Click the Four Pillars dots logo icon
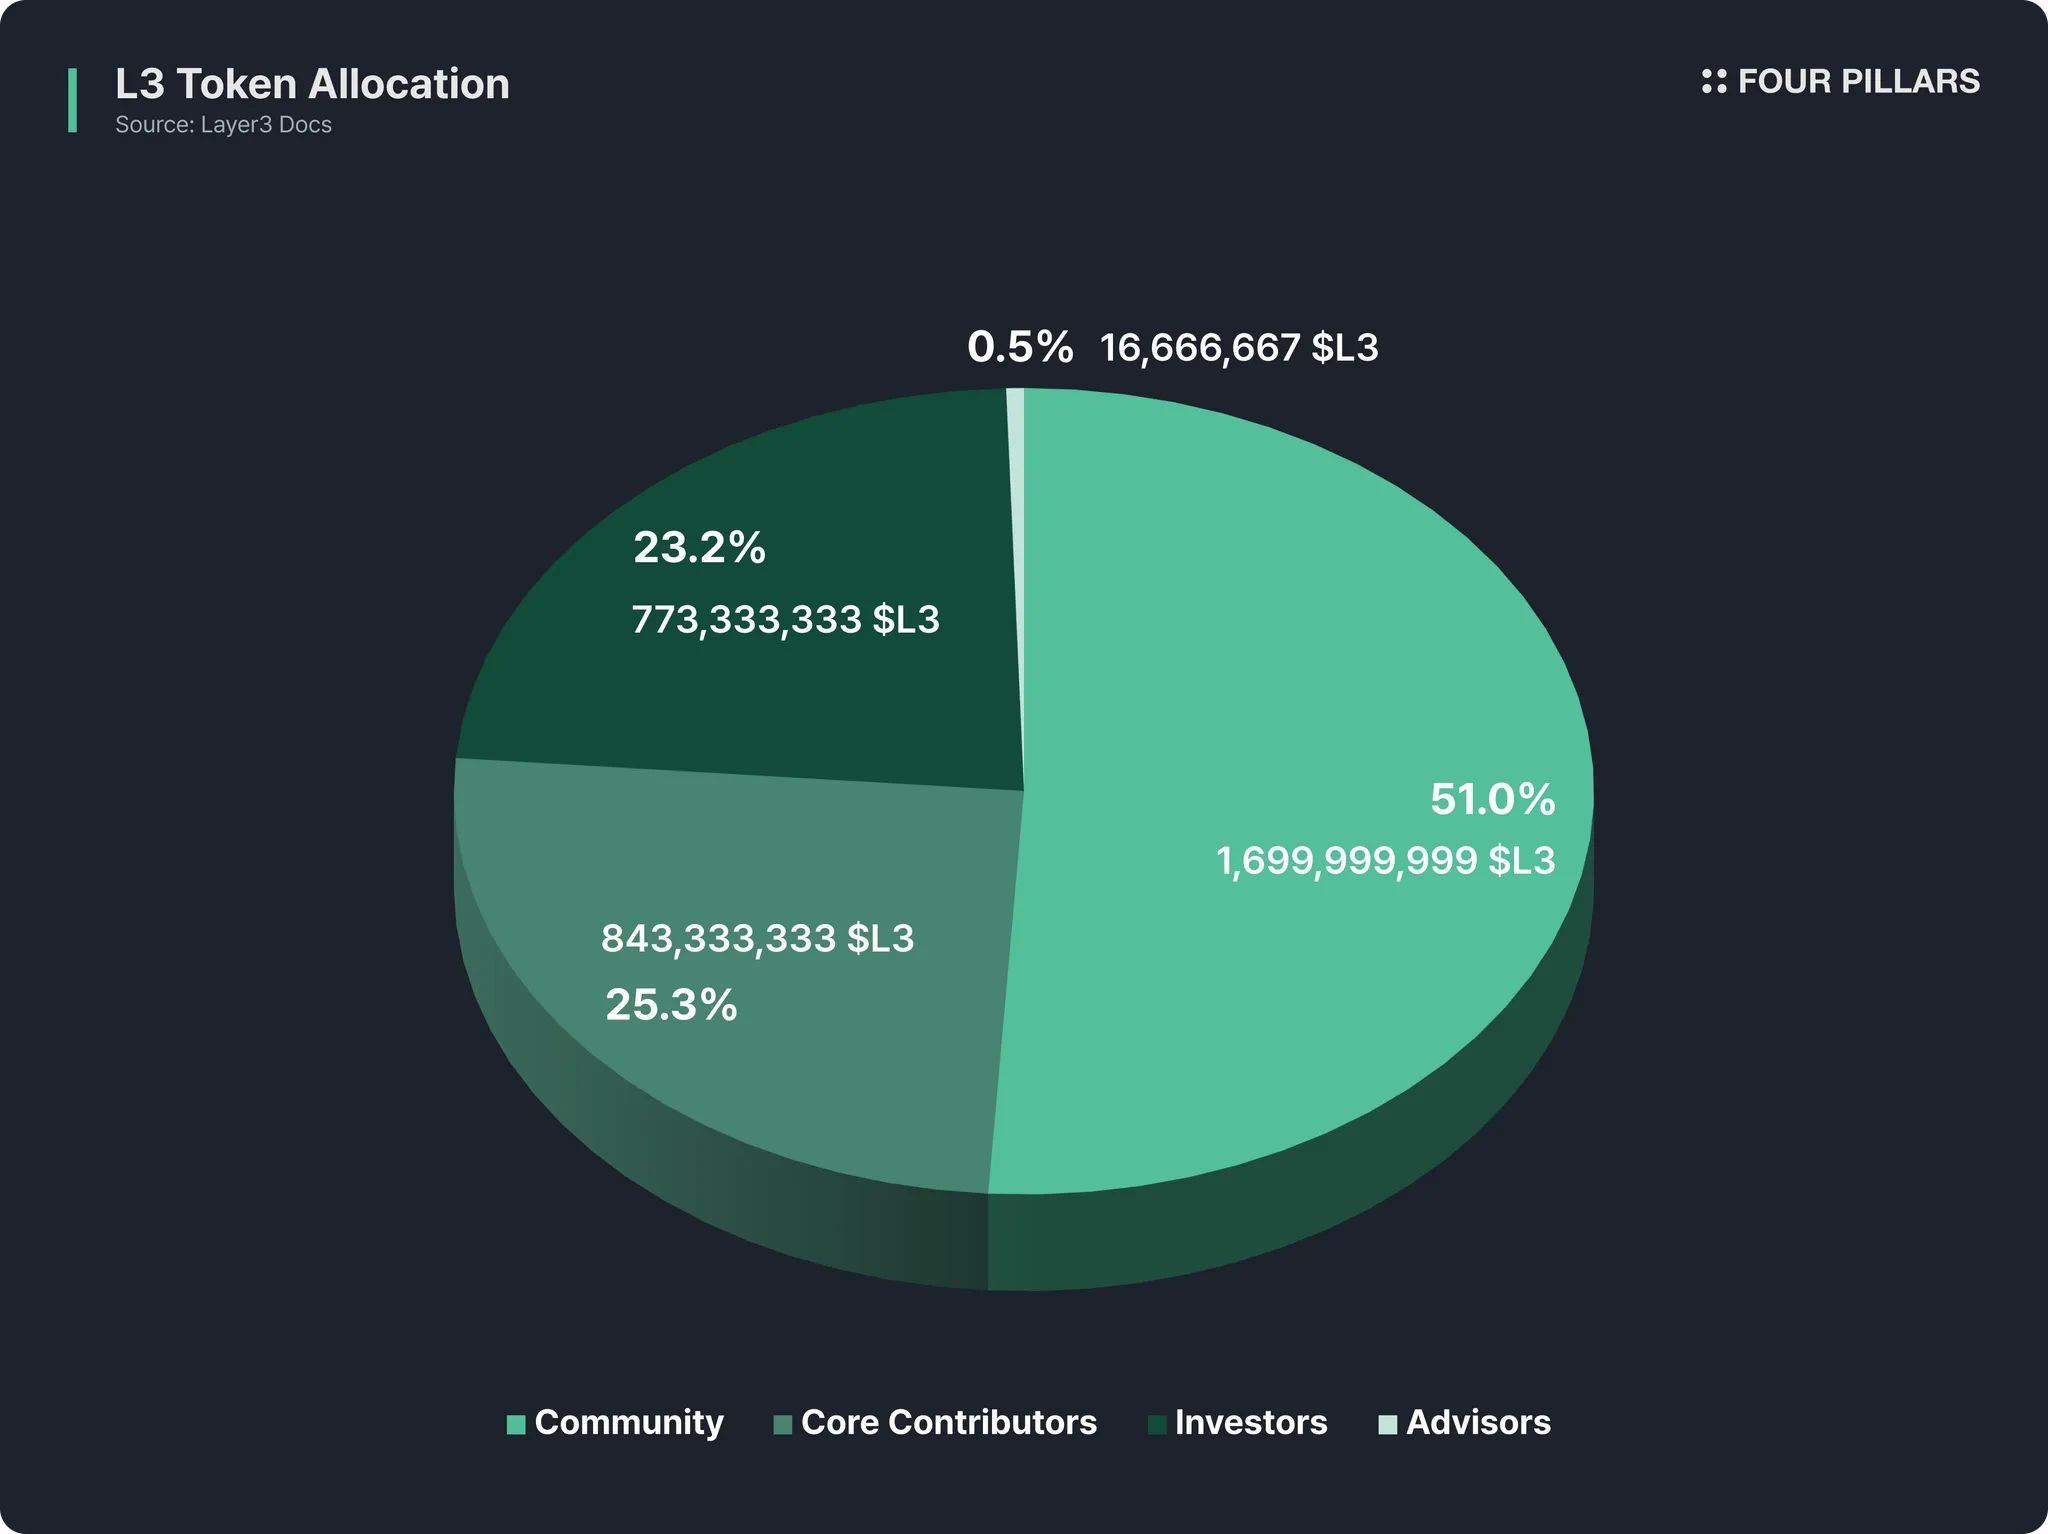This screenshot has width=2048, height=1534. (1714, 82)
